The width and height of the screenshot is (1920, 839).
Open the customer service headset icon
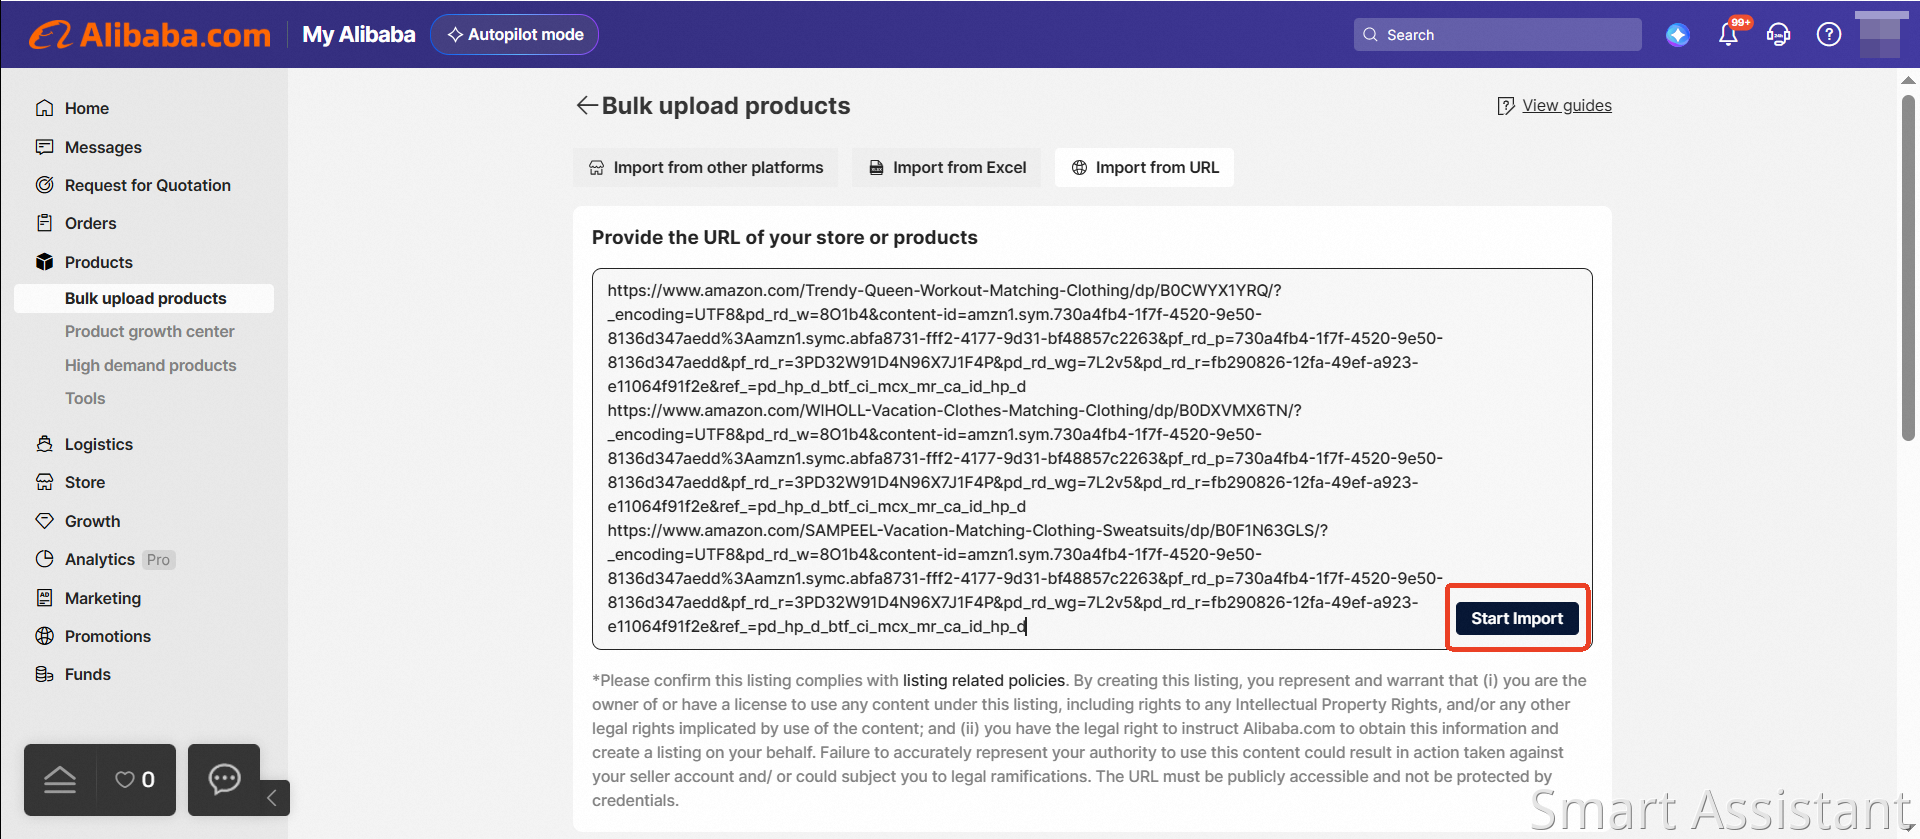point(1778,35)
